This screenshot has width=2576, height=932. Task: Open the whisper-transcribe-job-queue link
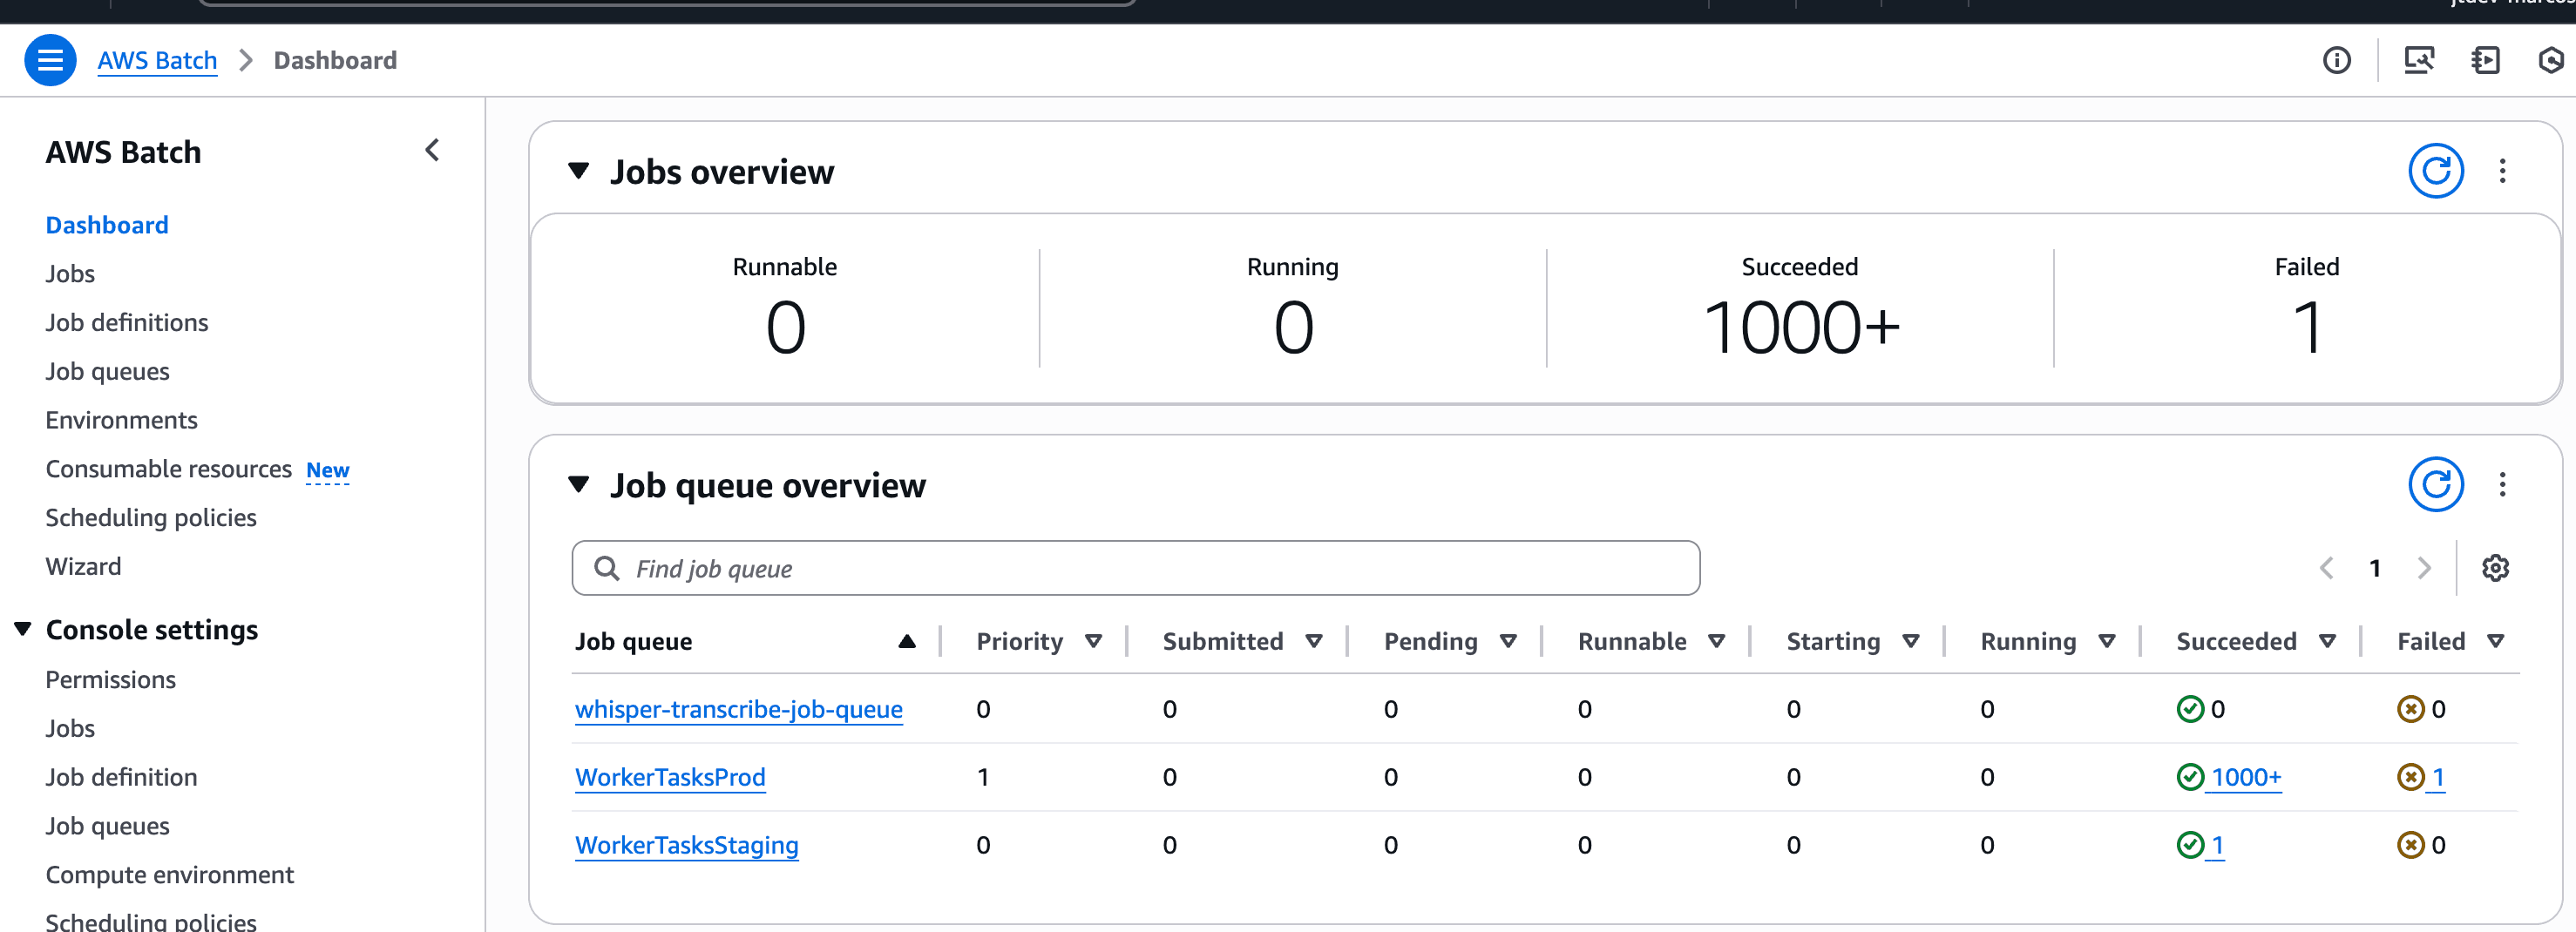738,709
